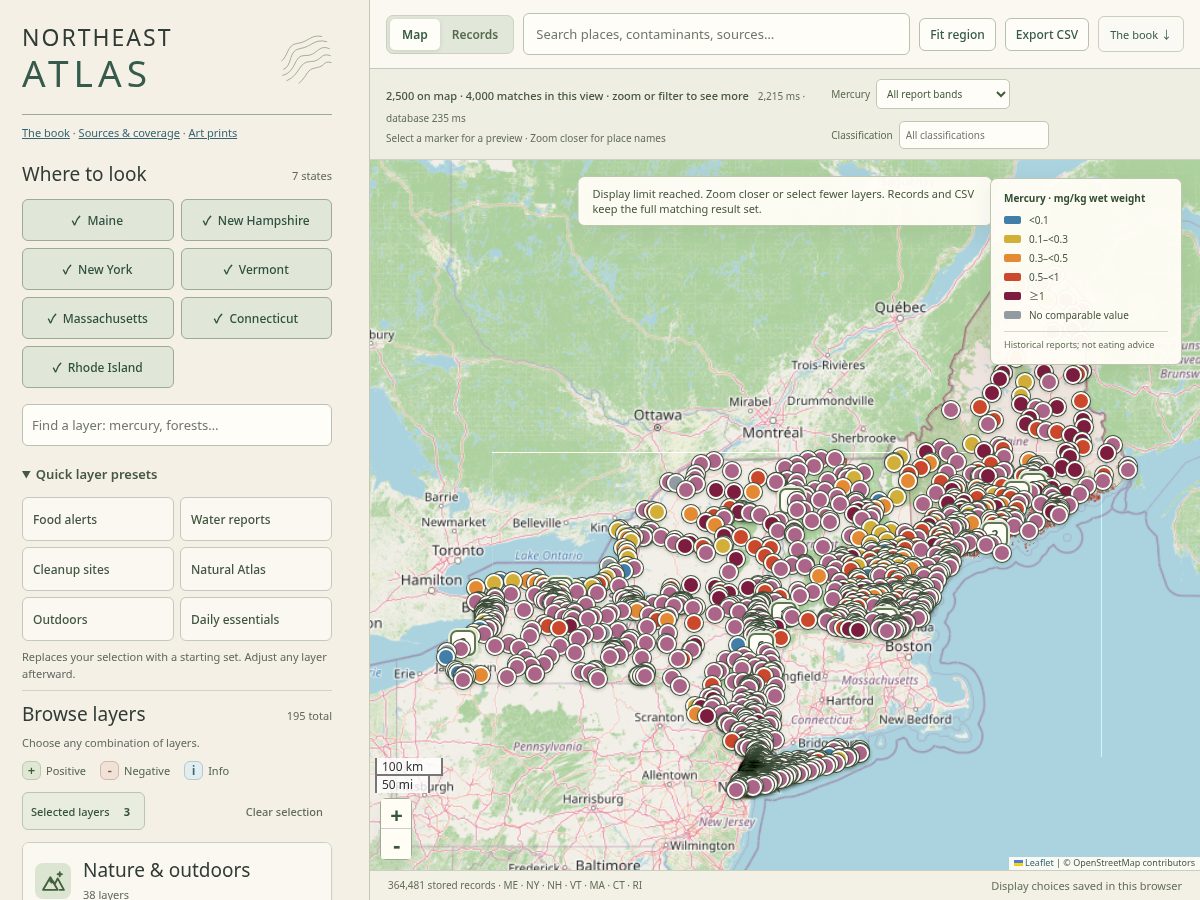Click the plus Positive legend badge
Image resolution: width=1200 pixels, height=900 pixels.
(x=32, y=770)
